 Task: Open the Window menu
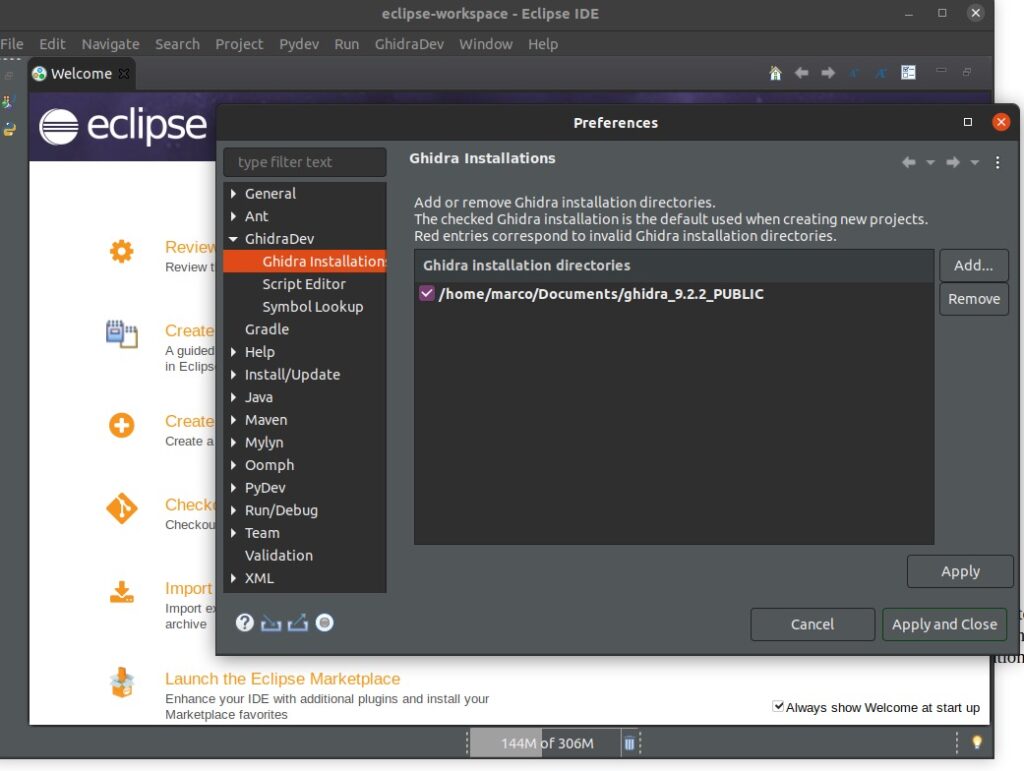(x=485, y=44)
